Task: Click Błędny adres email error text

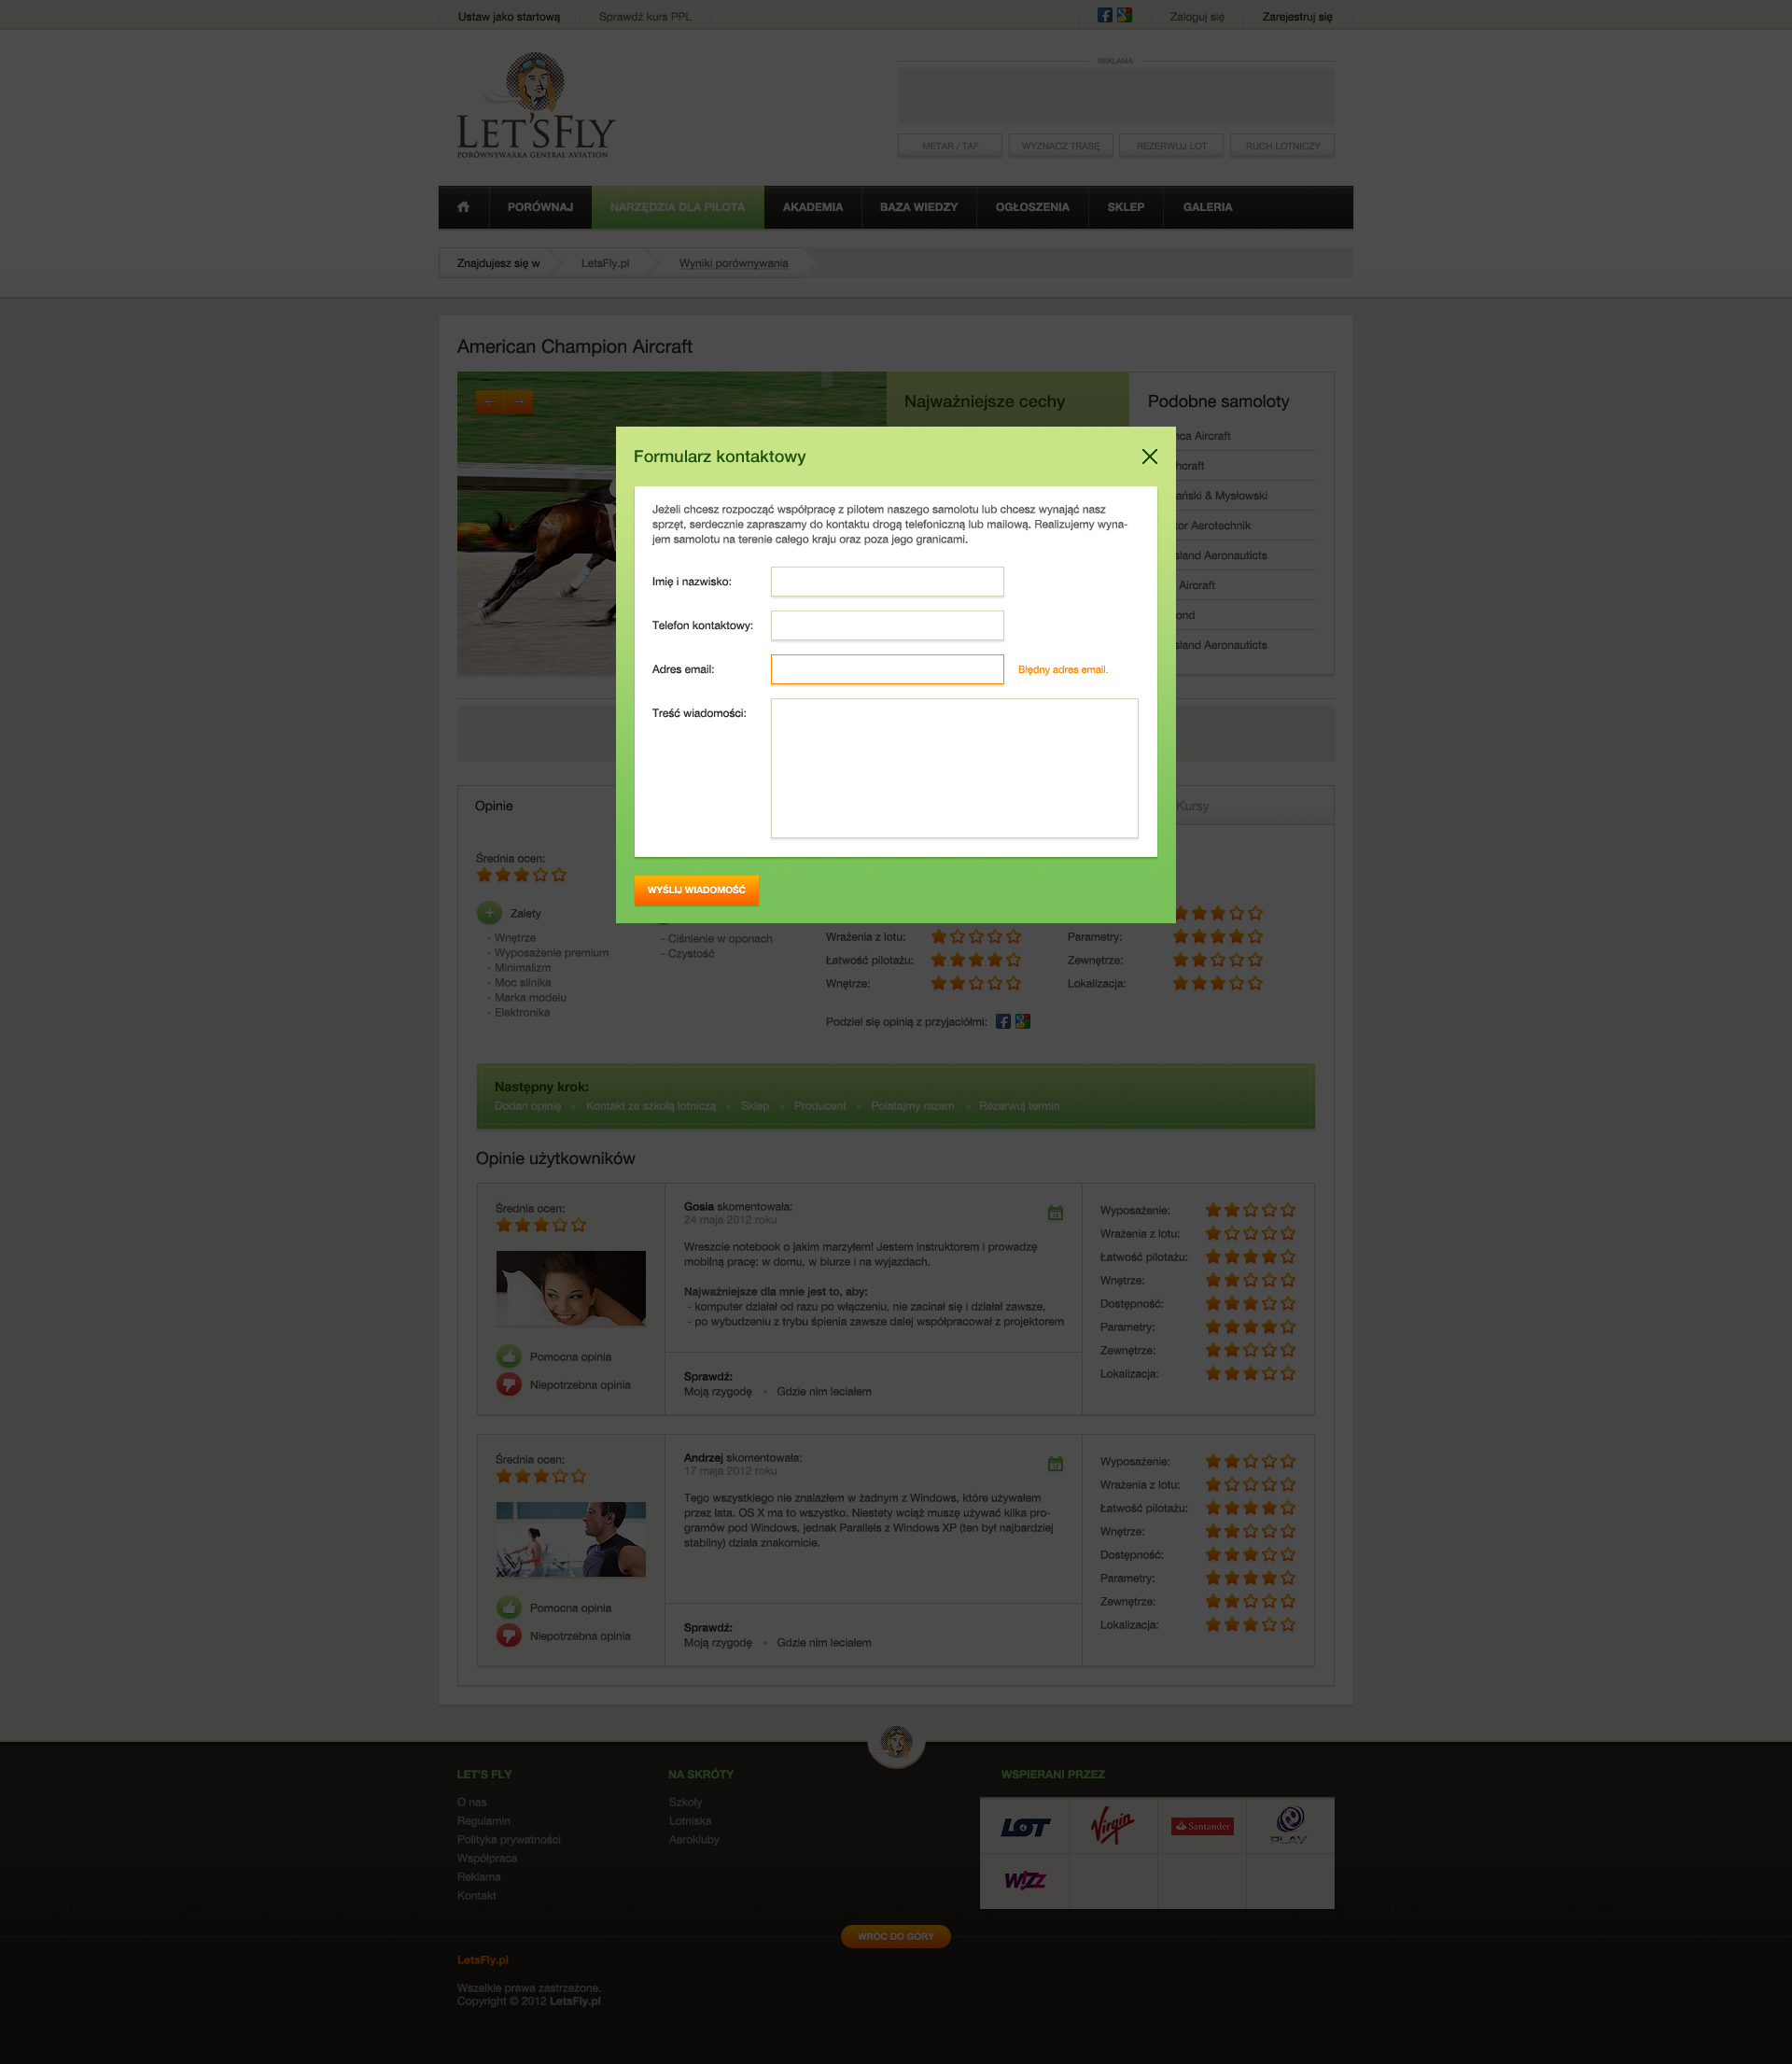Action: coord(1063,670)
